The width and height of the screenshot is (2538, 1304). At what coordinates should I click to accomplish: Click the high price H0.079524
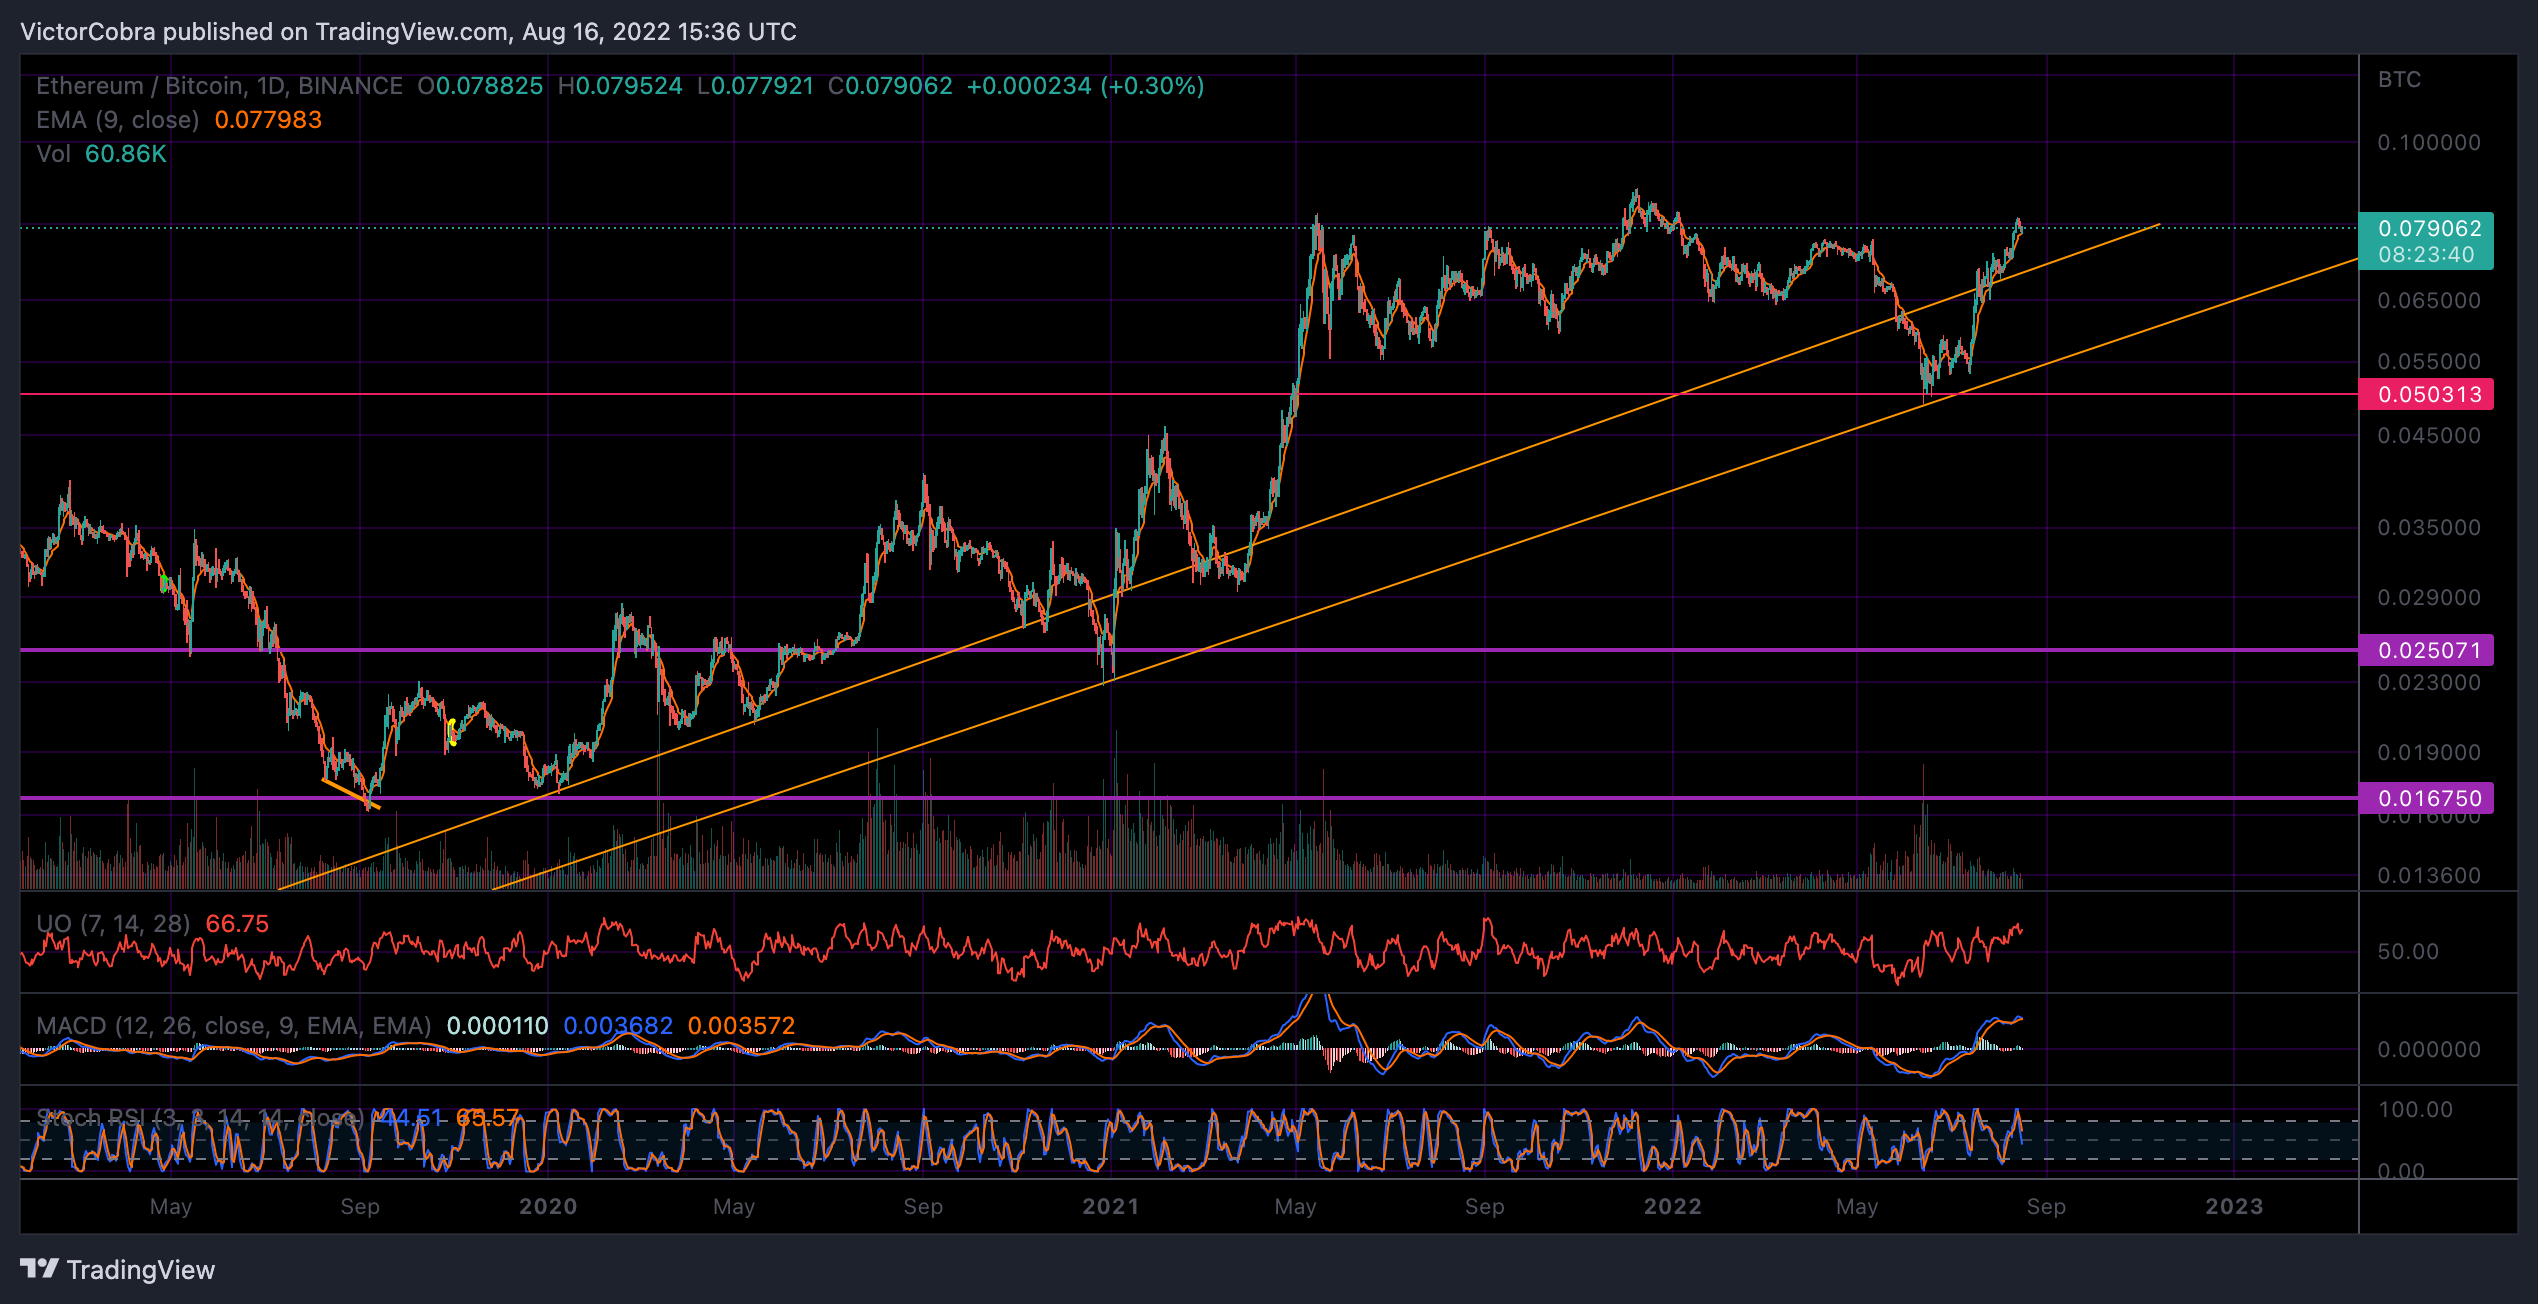pos(620,86)
